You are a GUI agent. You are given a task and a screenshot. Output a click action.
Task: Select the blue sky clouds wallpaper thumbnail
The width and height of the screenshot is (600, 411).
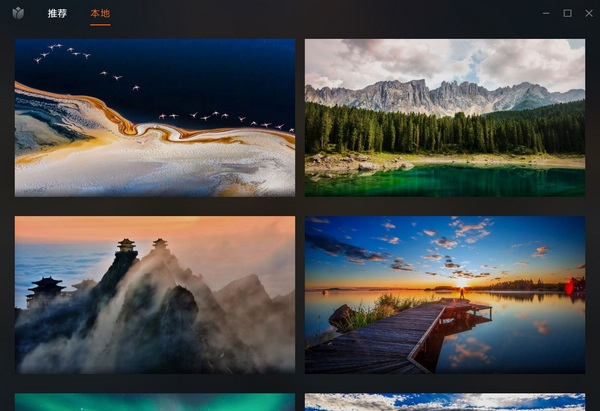pyautogui.click(x=445, y=402)
